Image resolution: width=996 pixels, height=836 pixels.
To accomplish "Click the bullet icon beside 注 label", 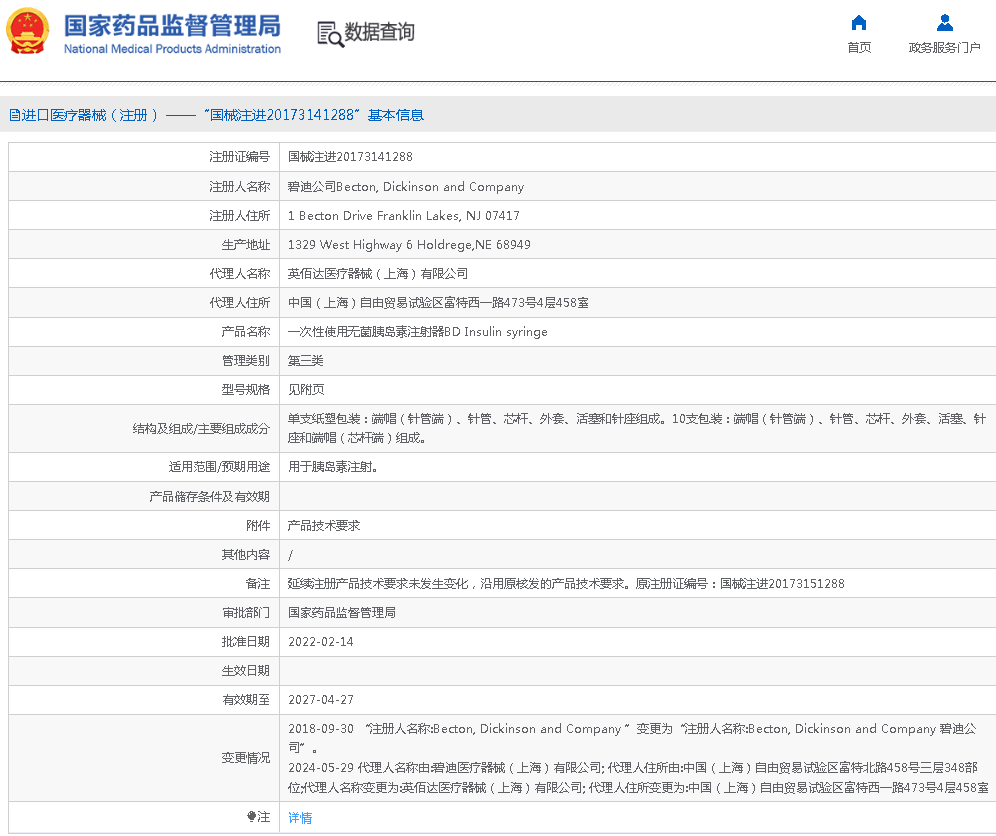I will coord(252,817).
